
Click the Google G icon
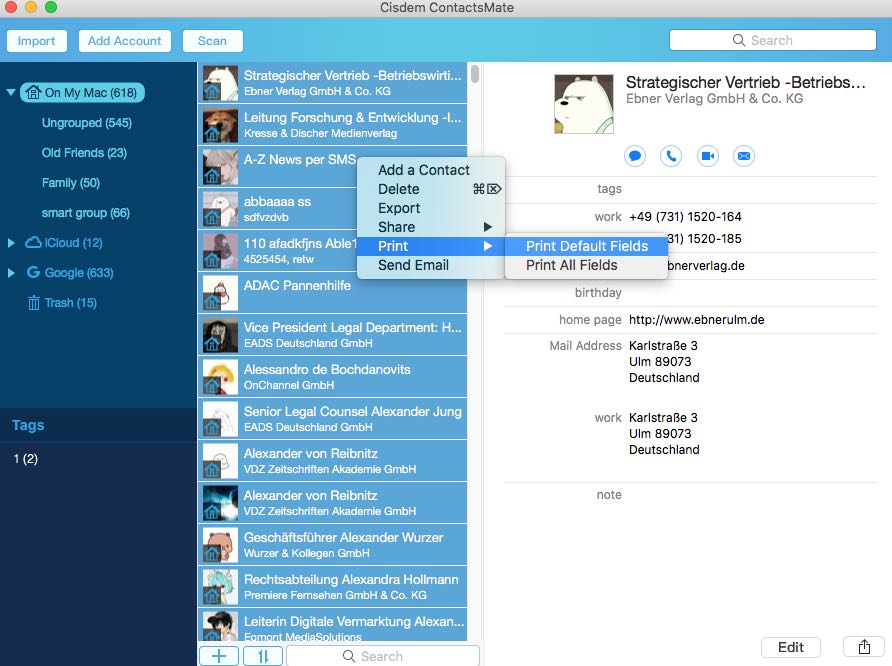pyautogui.click(x=34, y=272)
